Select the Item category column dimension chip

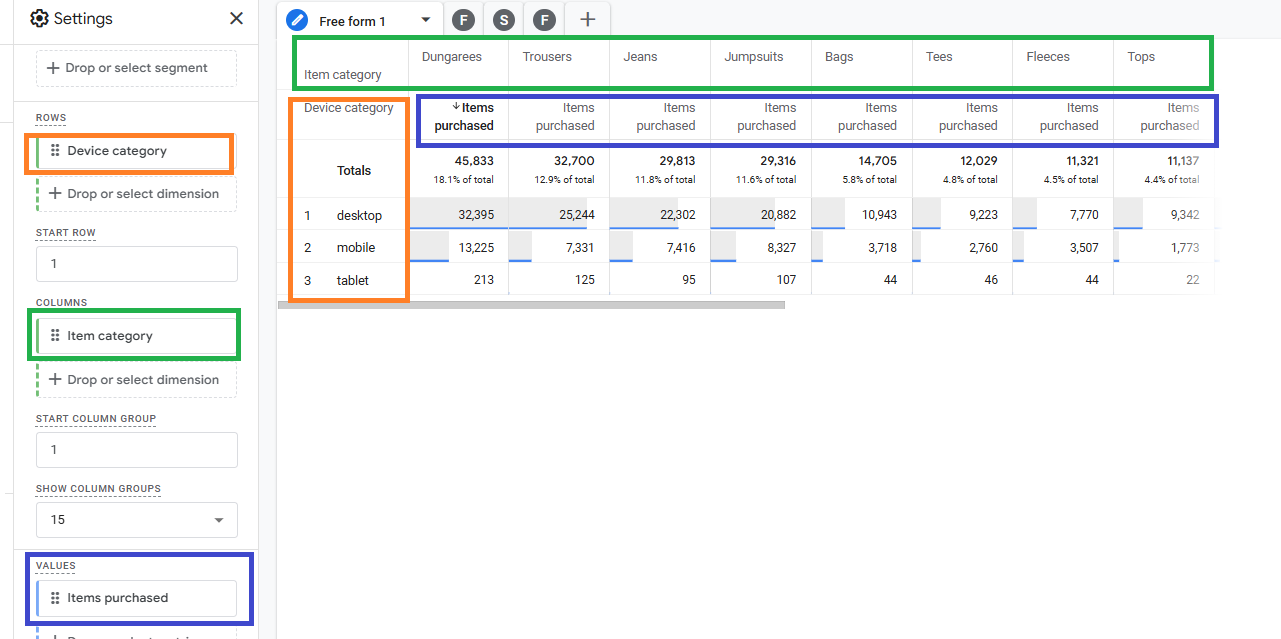coord(137,336)
